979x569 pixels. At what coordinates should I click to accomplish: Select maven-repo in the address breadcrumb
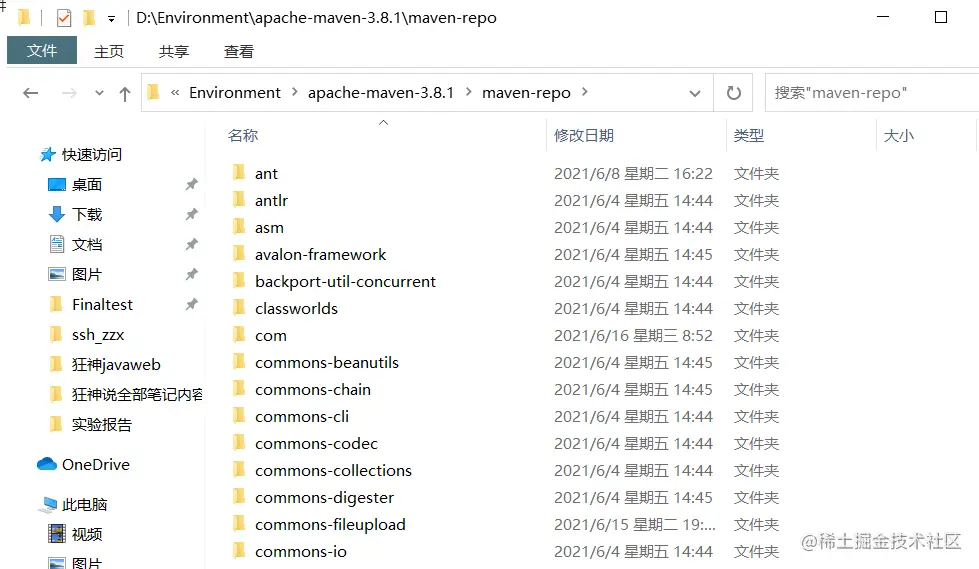pos(526,92)
